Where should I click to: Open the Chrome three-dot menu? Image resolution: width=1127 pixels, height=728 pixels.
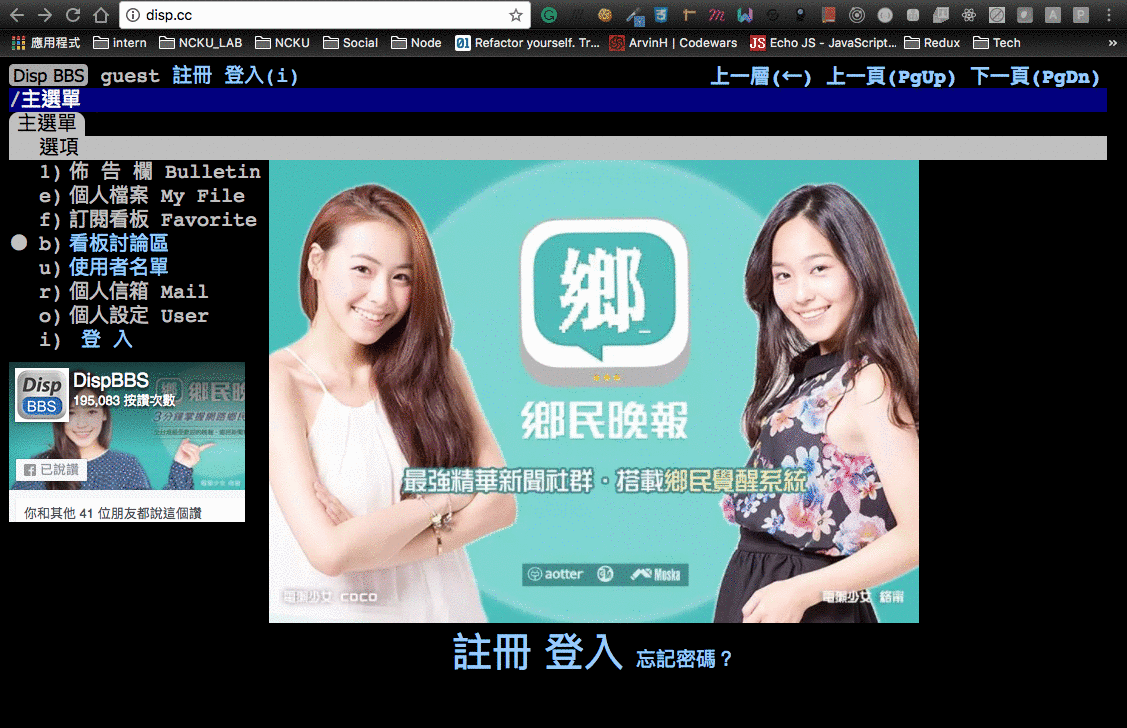coord(1109,15)
